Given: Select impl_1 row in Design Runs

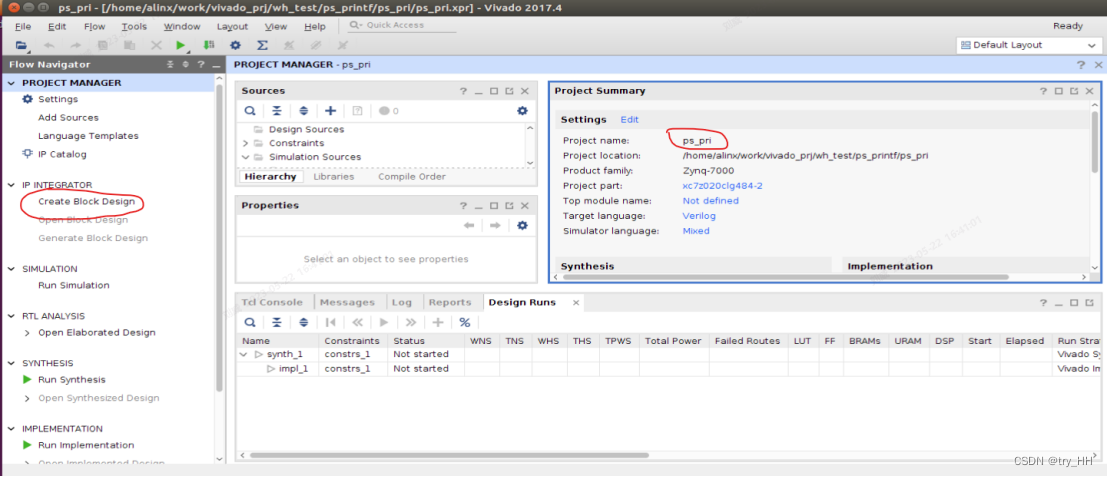Looking at the screenshot, I should 667,369.
